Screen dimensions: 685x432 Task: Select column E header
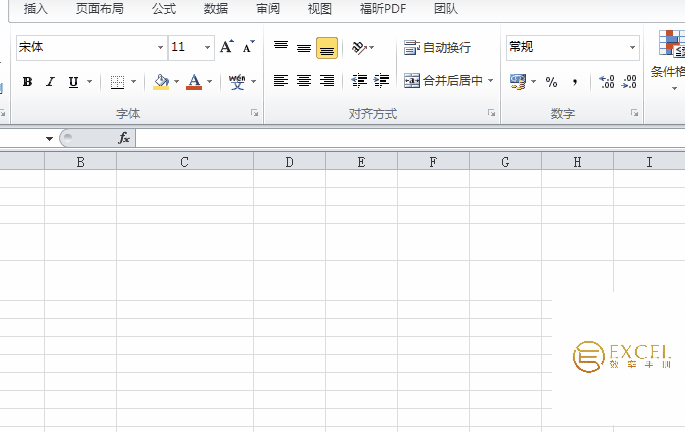pos(361,162)
